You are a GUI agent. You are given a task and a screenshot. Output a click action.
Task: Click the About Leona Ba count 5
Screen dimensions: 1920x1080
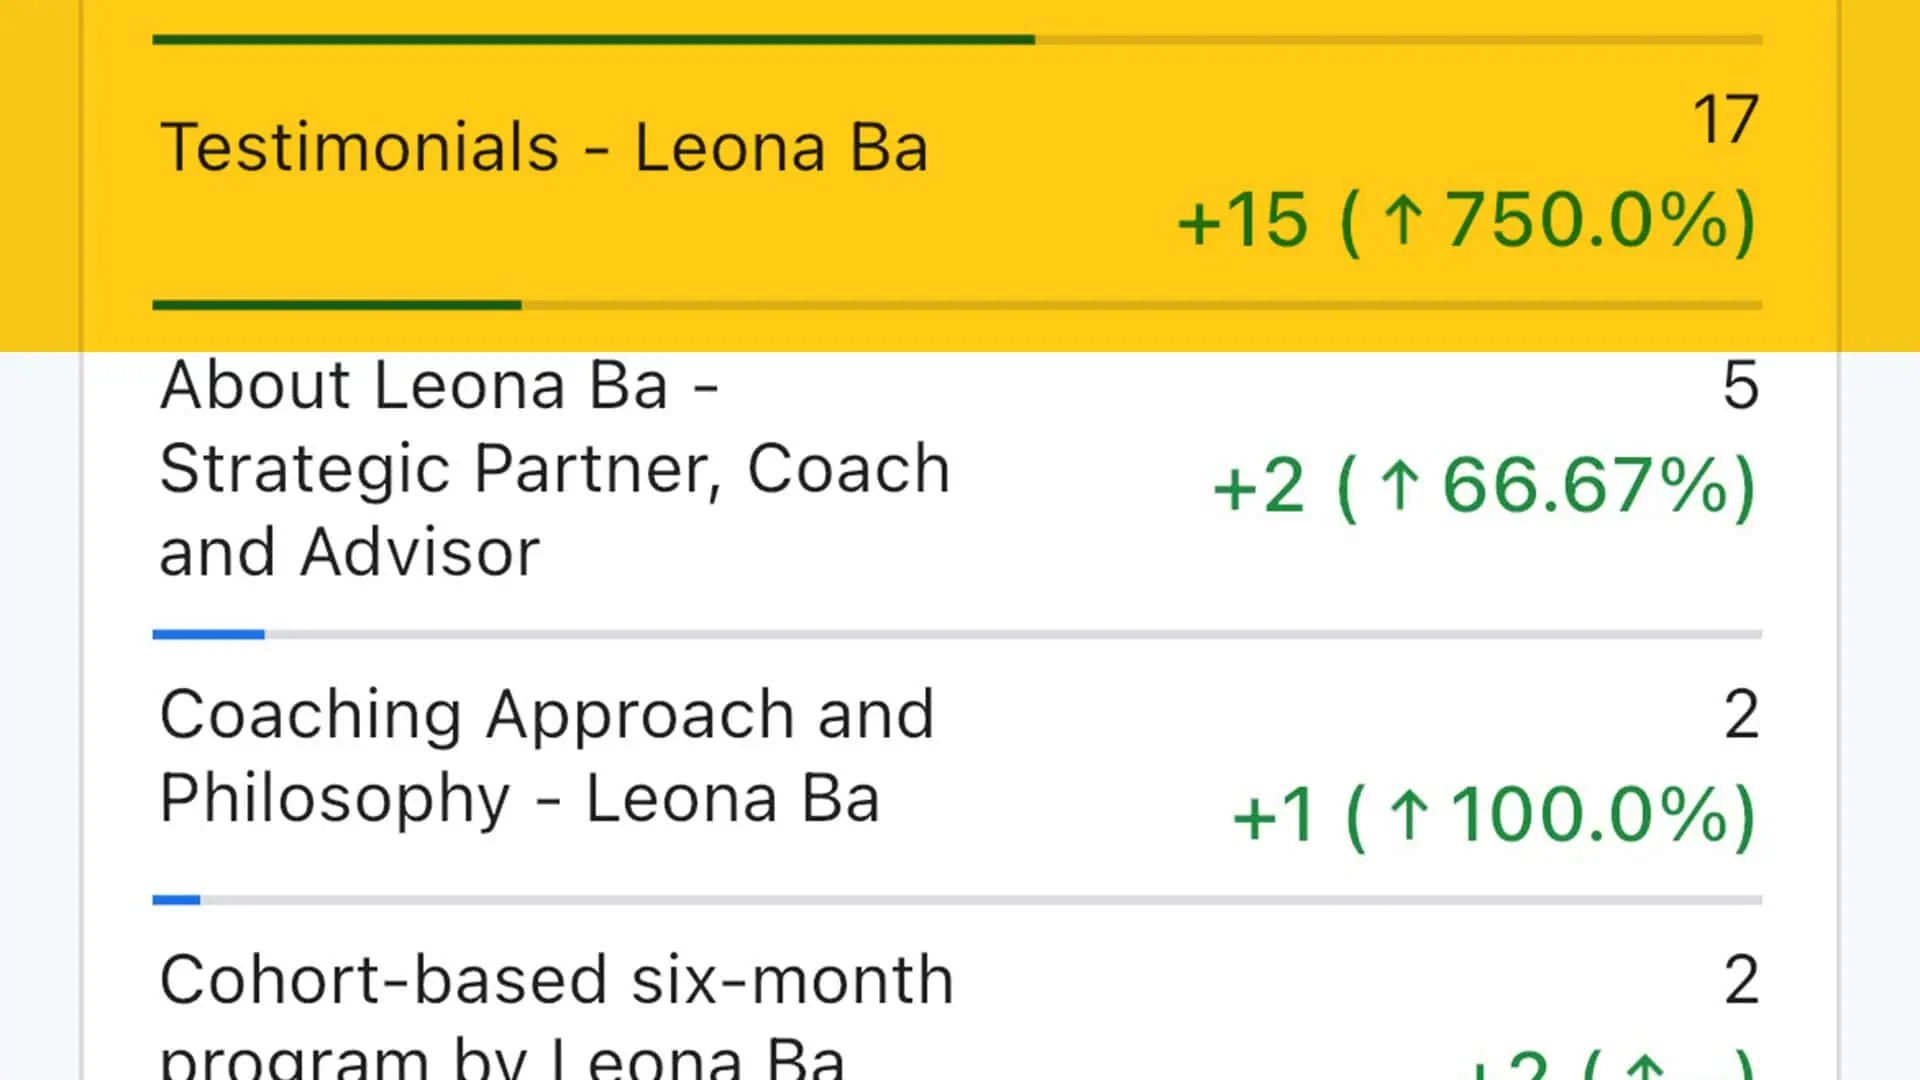1740,385
